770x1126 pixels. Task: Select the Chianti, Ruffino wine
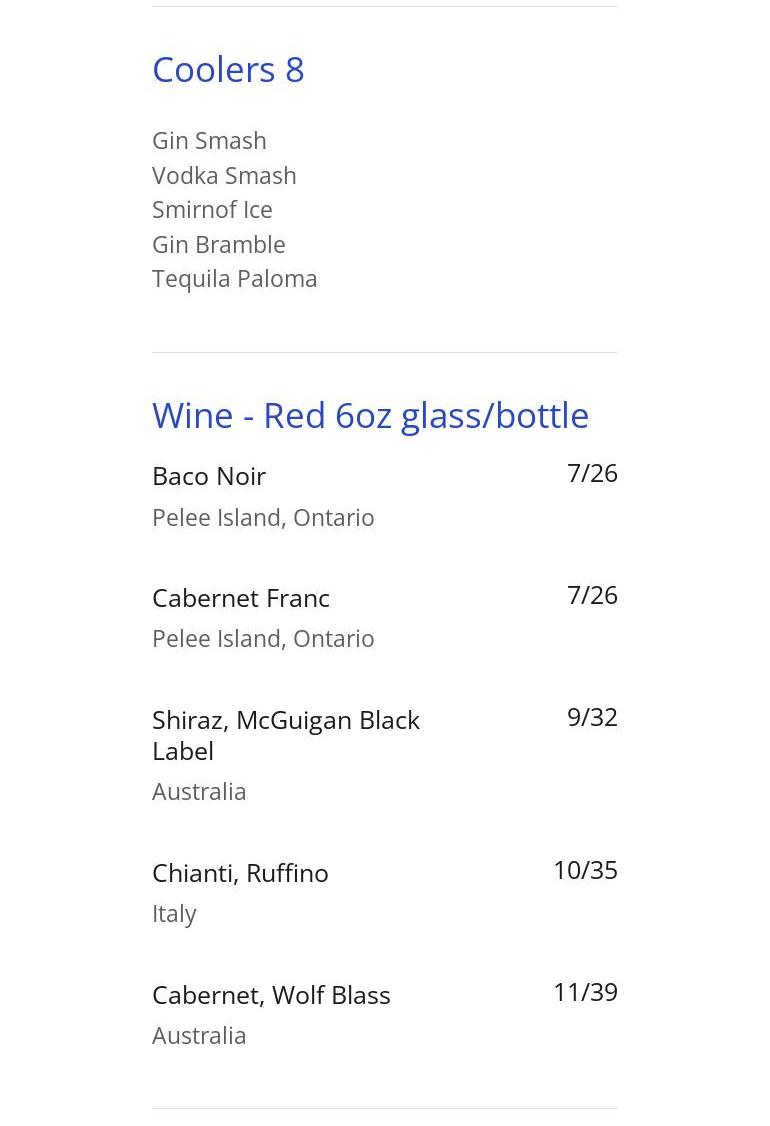pyautogui.click(x=240, y=873)
